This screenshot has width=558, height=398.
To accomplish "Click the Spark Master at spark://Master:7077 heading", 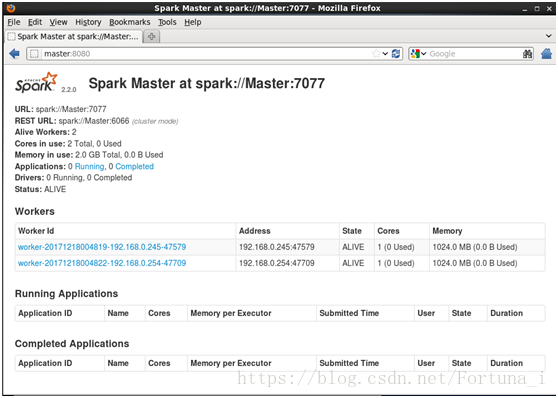I will pyautogui.click(x=206, y=84).
